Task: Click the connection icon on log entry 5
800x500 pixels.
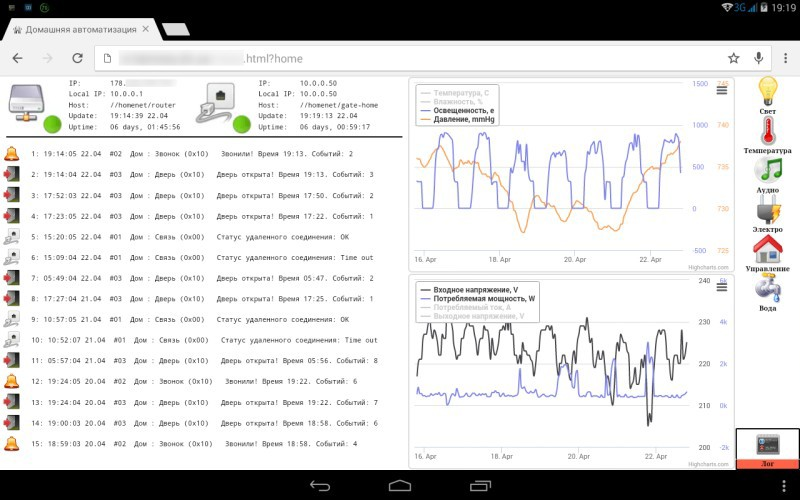Action: (11, 237)
